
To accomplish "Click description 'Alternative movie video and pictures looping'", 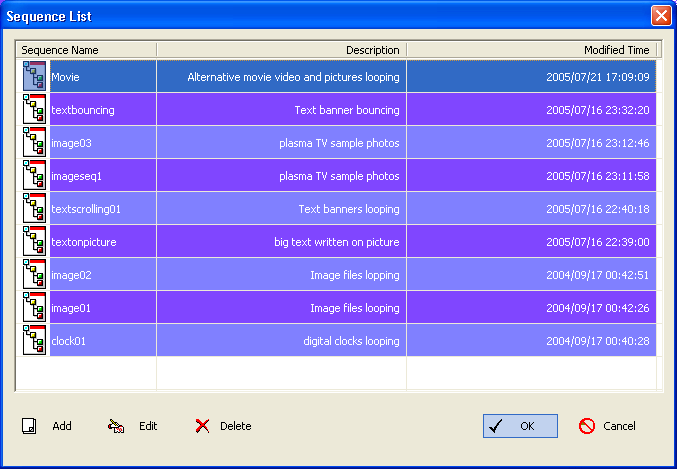I will 293,77.
